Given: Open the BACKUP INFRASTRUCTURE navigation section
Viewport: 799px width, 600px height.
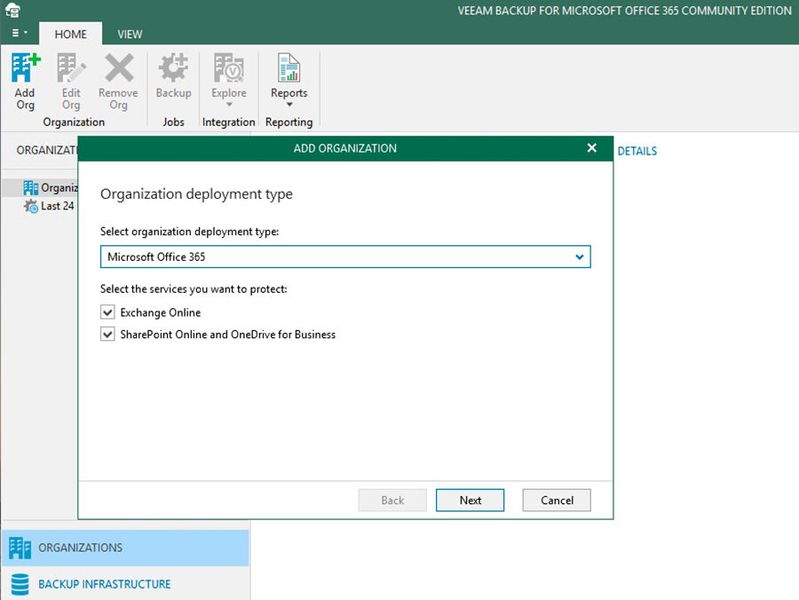Looking at the screenshot, I should tap(125, 584).
